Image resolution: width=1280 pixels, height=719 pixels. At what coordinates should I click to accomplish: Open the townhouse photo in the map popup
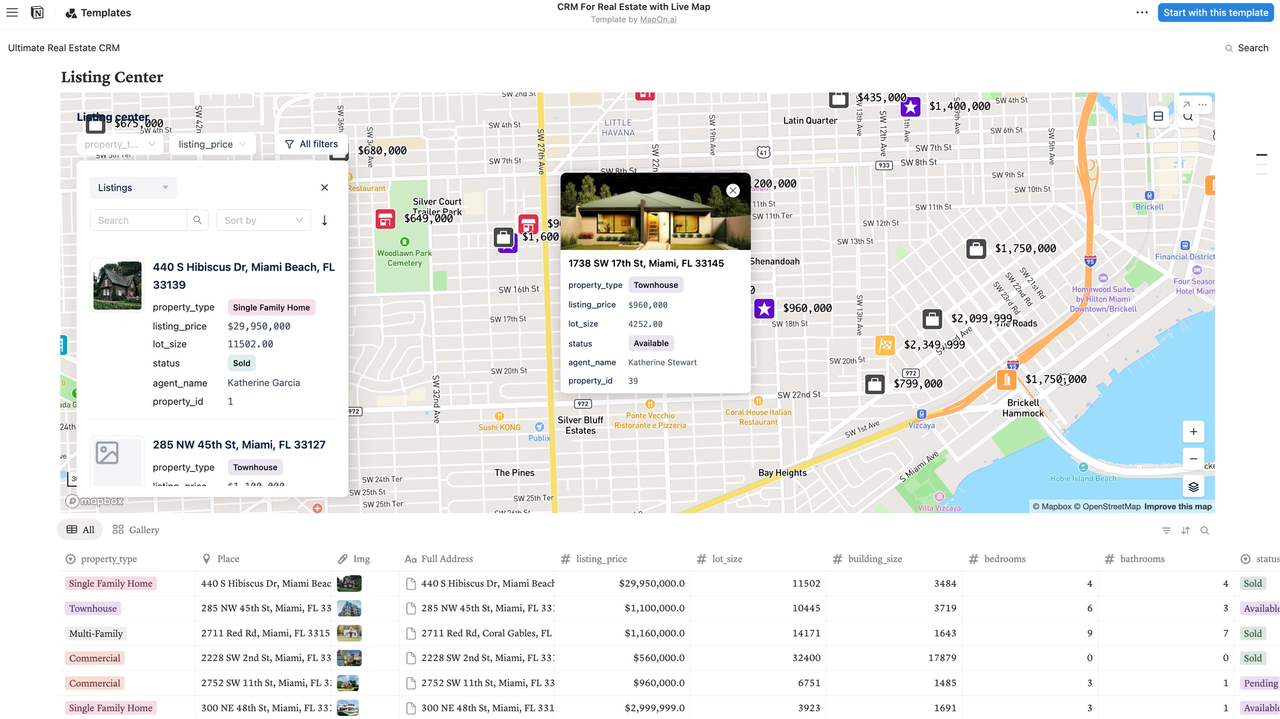click(x=655, y=211)
